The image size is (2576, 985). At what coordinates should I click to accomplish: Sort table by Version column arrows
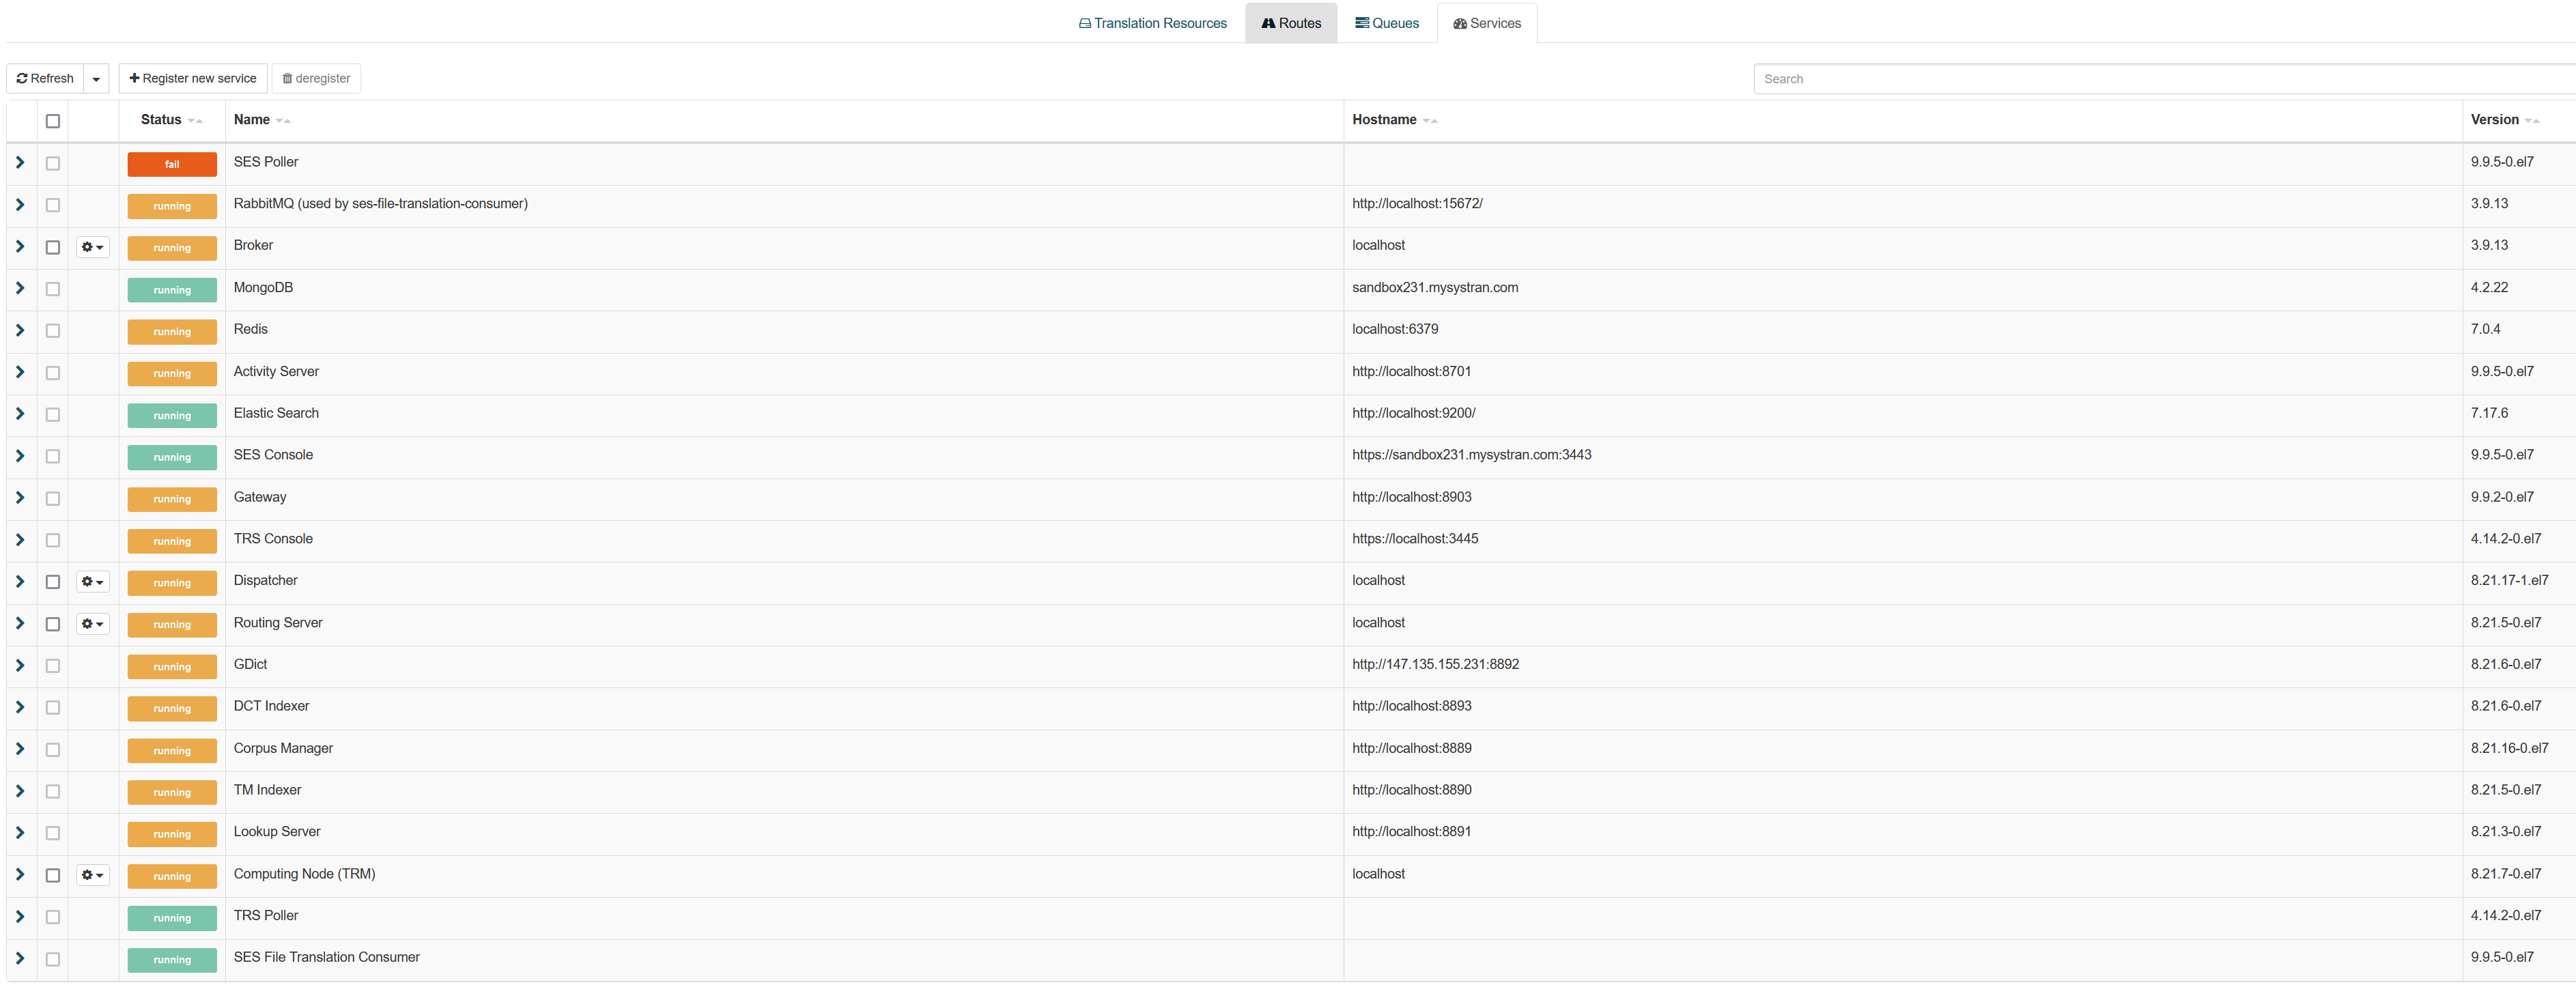(x=2532, y=121)
